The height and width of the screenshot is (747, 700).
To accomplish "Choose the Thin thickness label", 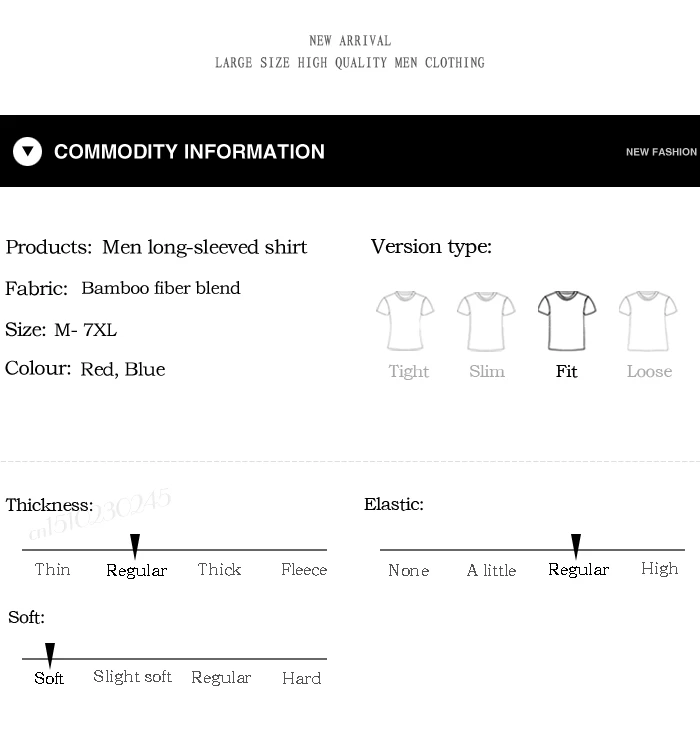I will coord(52,569).
